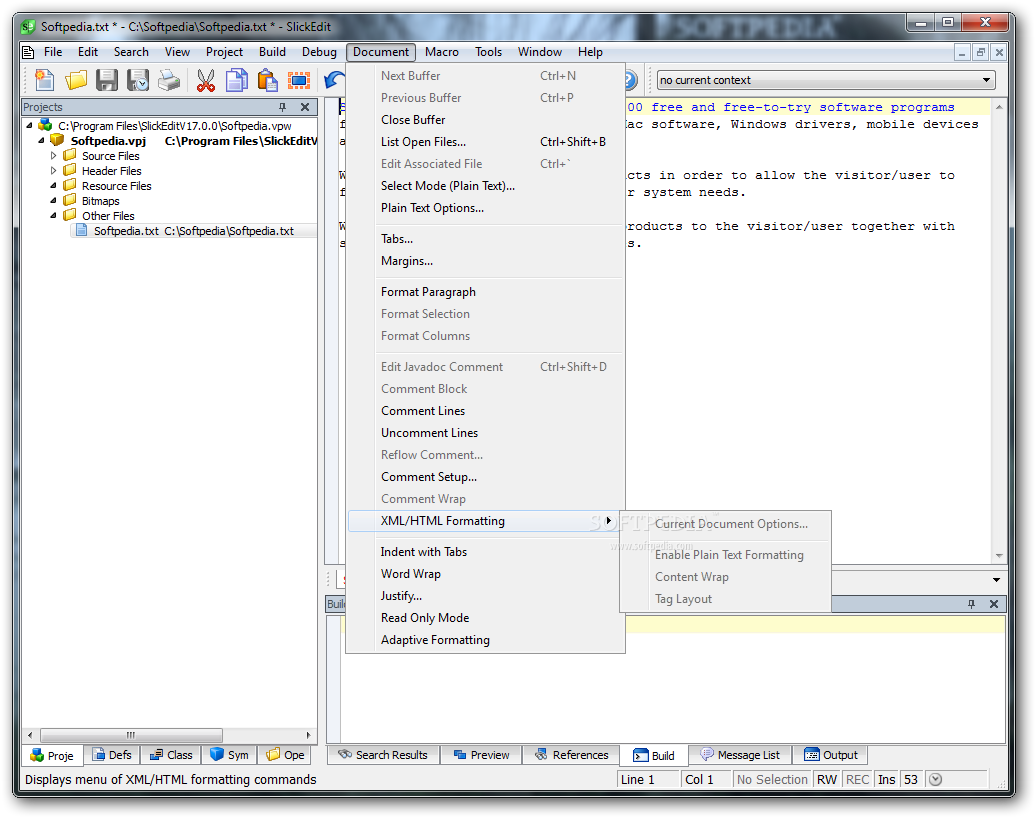Click Line 1 status bar field
The width and height of the screenshot is (1036, 818).
coord(648,780)
